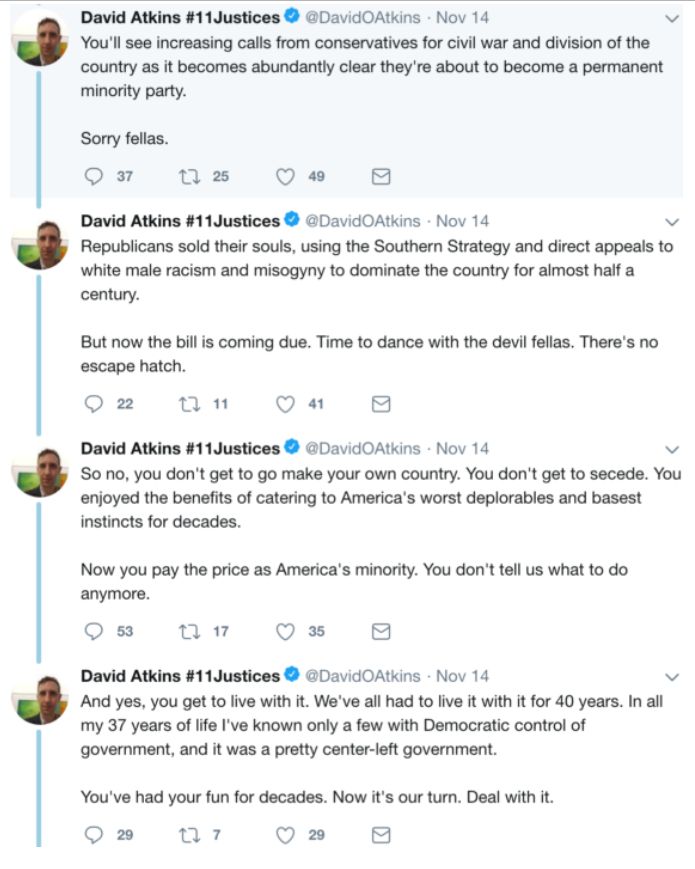This screenshot has width=695, height=869.
Task: Open the Nov 14 timestamp of the last tweet
Action: pos(462,676)
